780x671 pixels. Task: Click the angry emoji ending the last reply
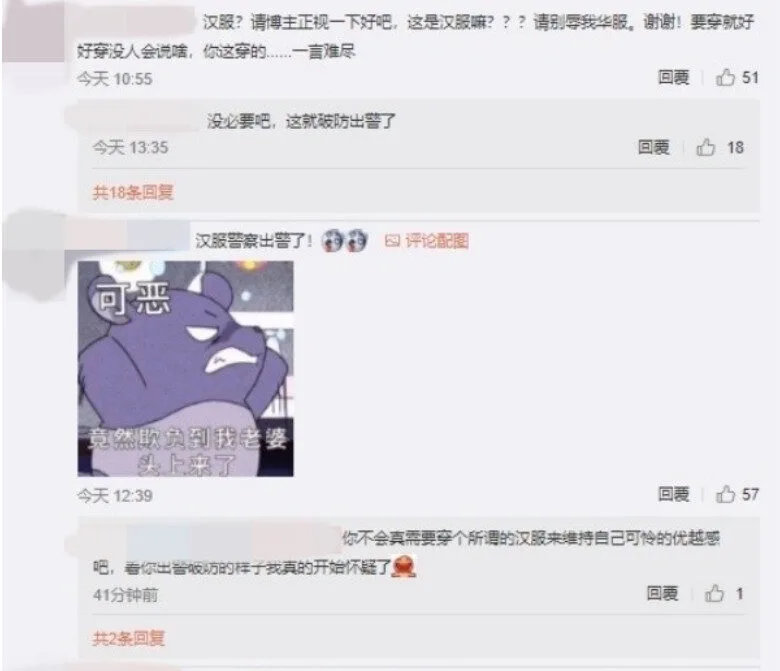404,567
